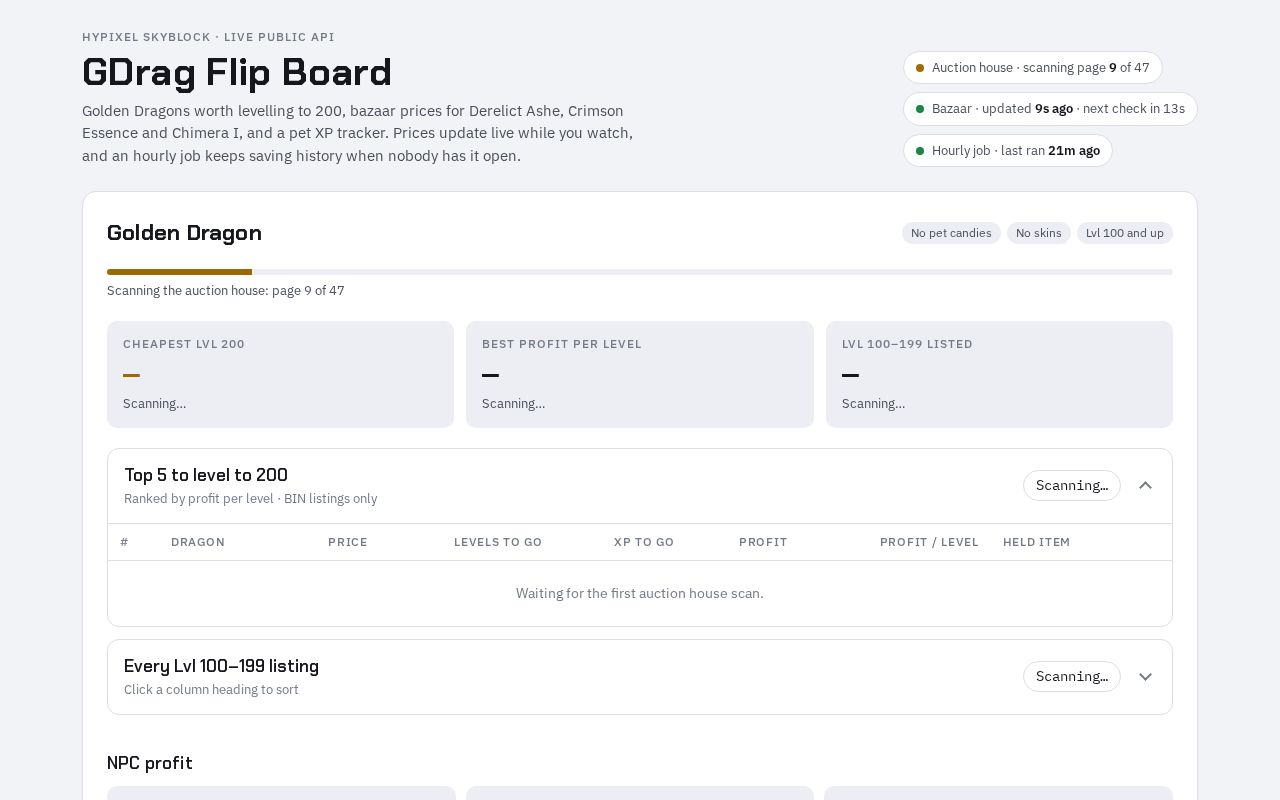
Task: Click "Scanning the auction house: page 9 of 47" text
Action: tap(226, 291)
